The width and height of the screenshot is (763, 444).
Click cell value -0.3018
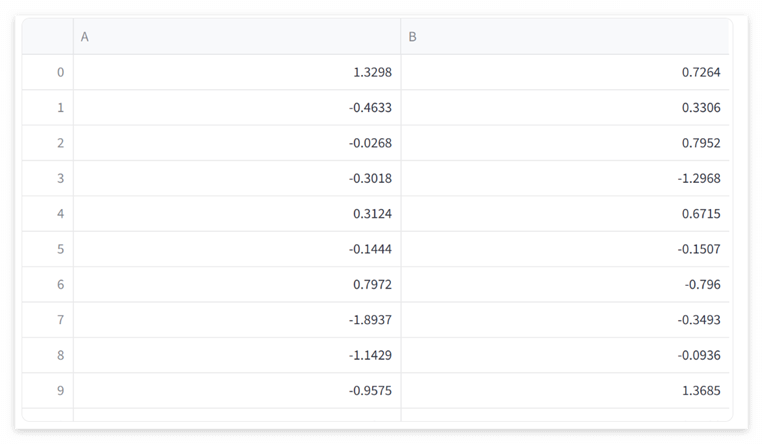coord(370,178)
